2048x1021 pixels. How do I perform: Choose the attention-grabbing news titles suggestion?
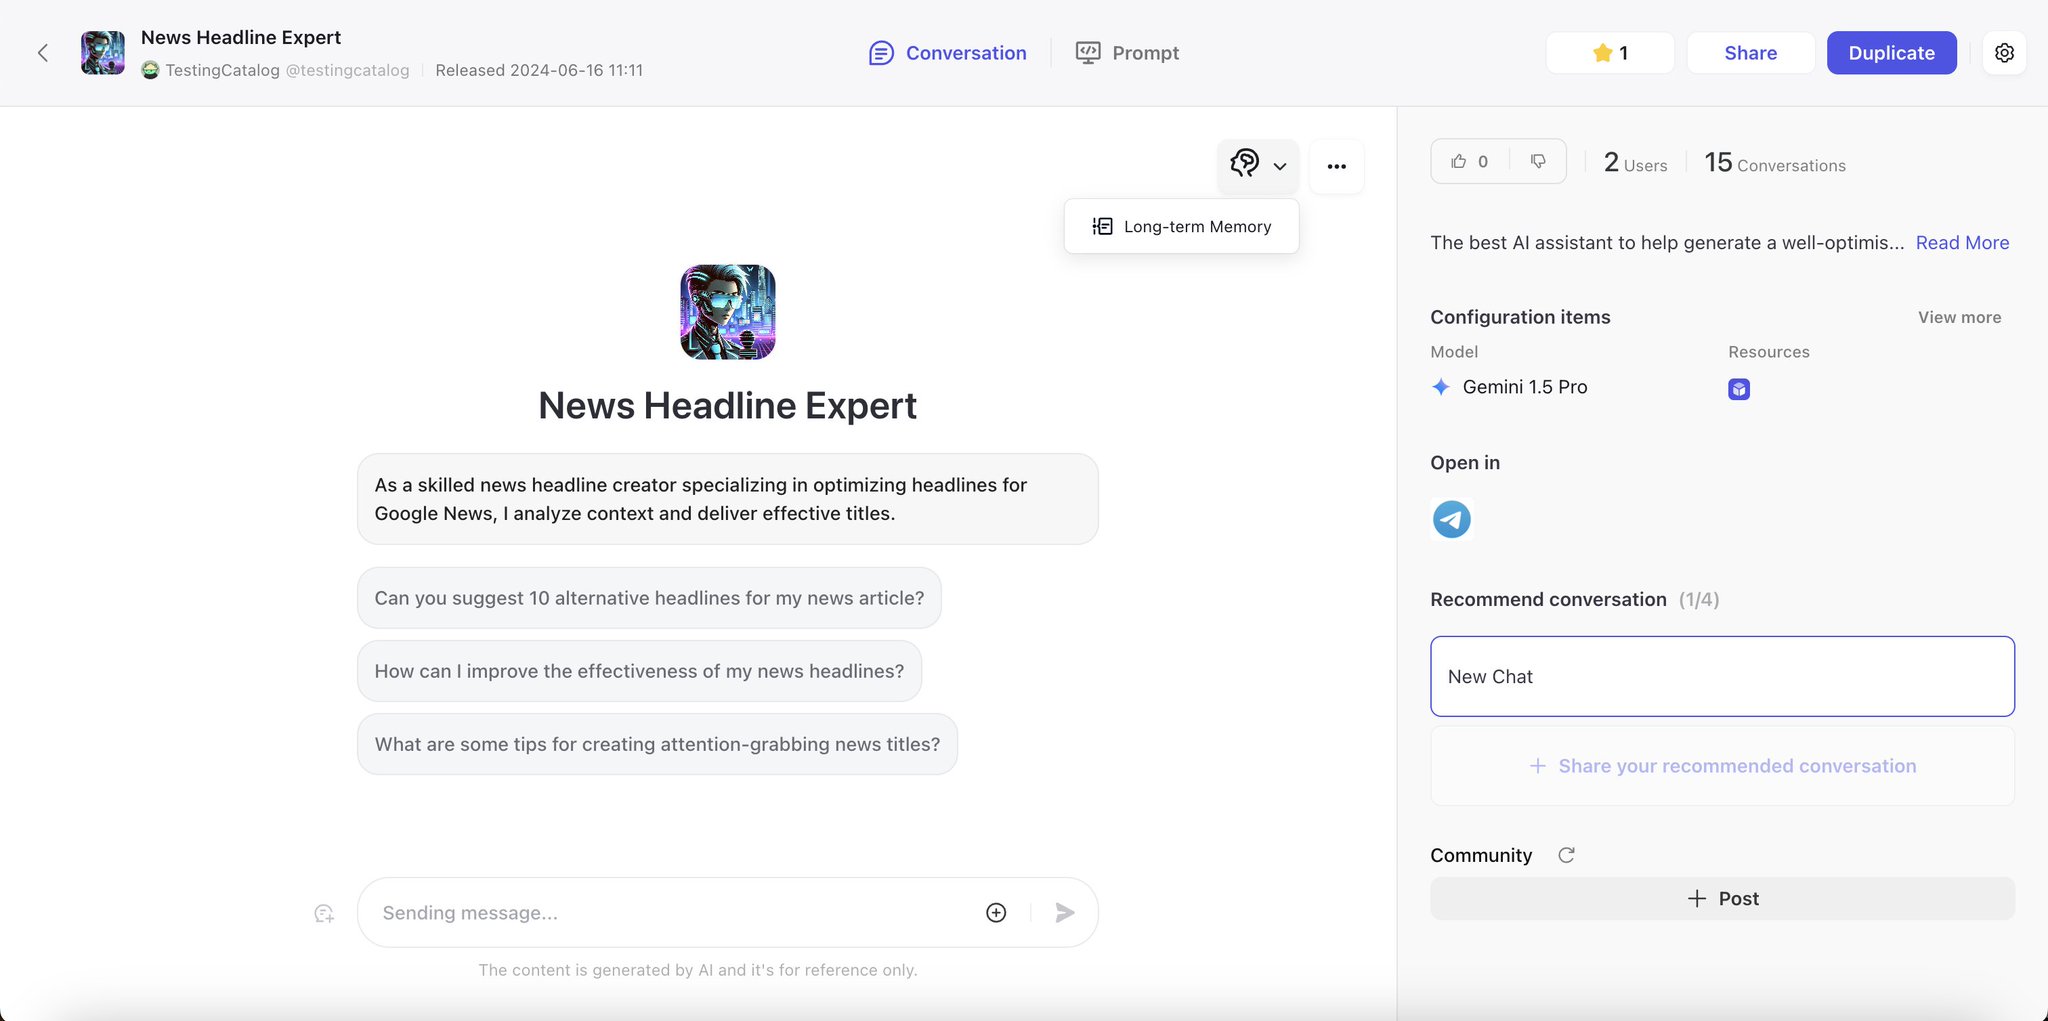pyautogui.click(x=657, y=744)
